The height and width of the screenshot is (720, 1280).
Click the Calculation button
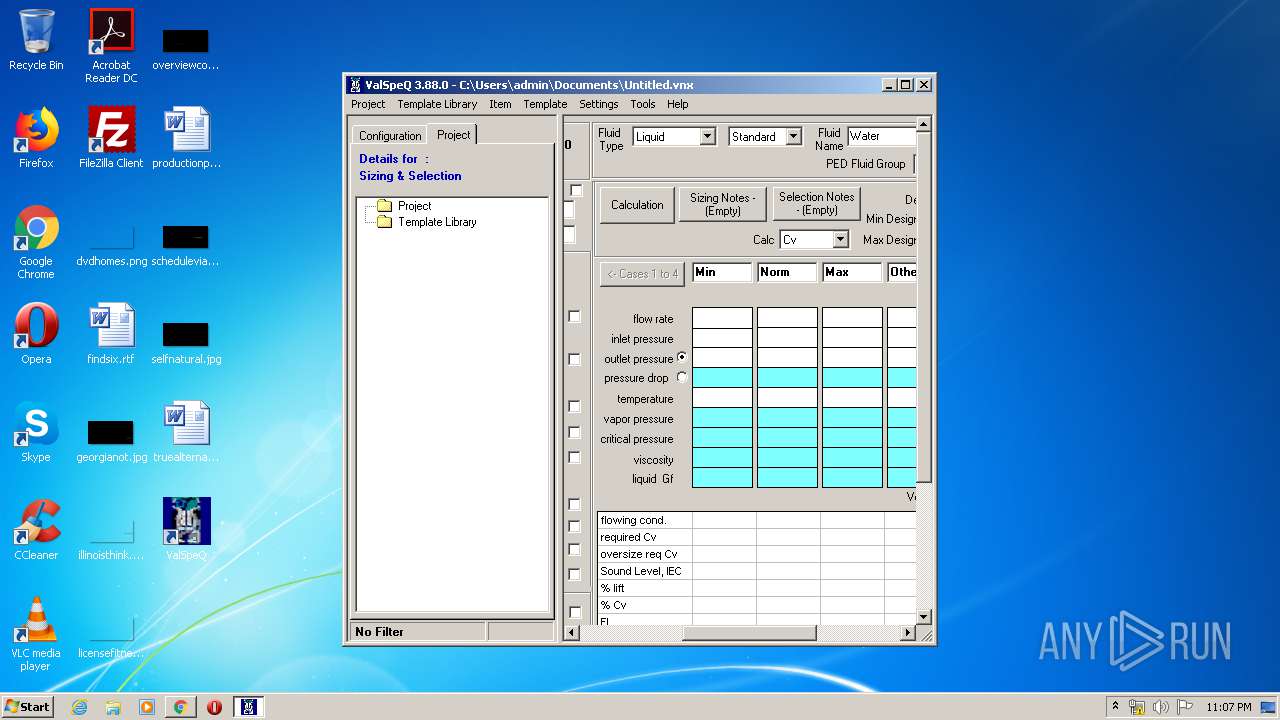click(637, 205)
